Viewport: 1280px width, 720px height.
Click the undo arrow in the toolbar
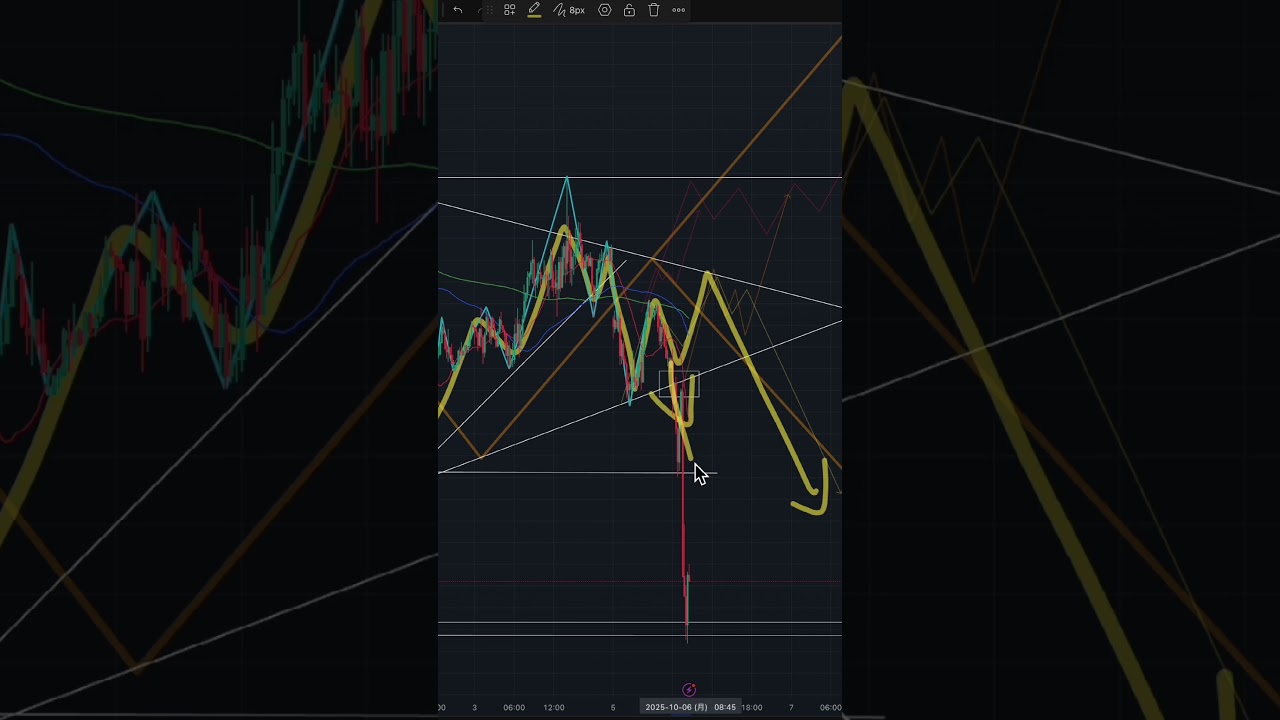(457, 10)
